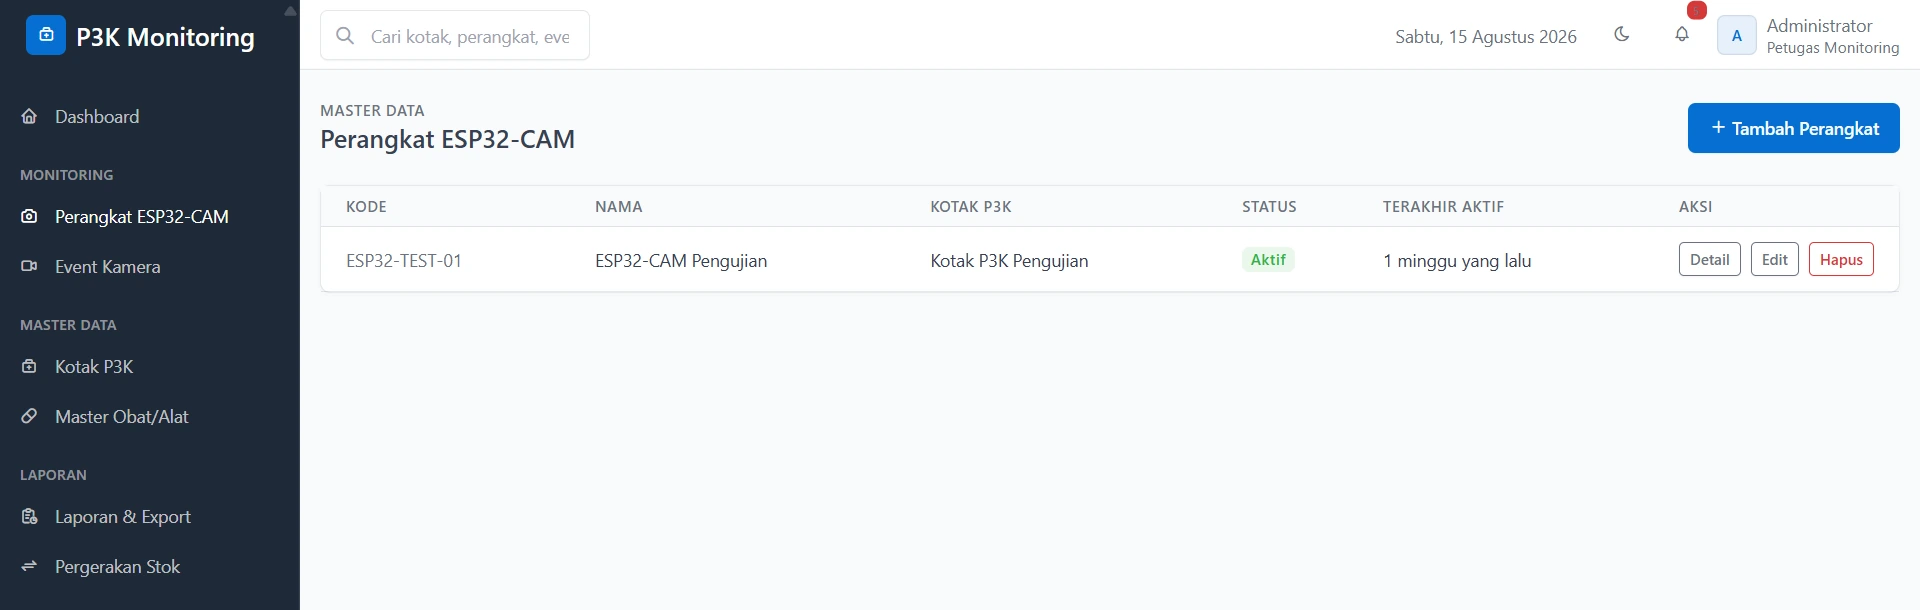Click the camera icon beside Perangkat ESP32-CAM
This screenshot has width=1920, height=610.
30,216
